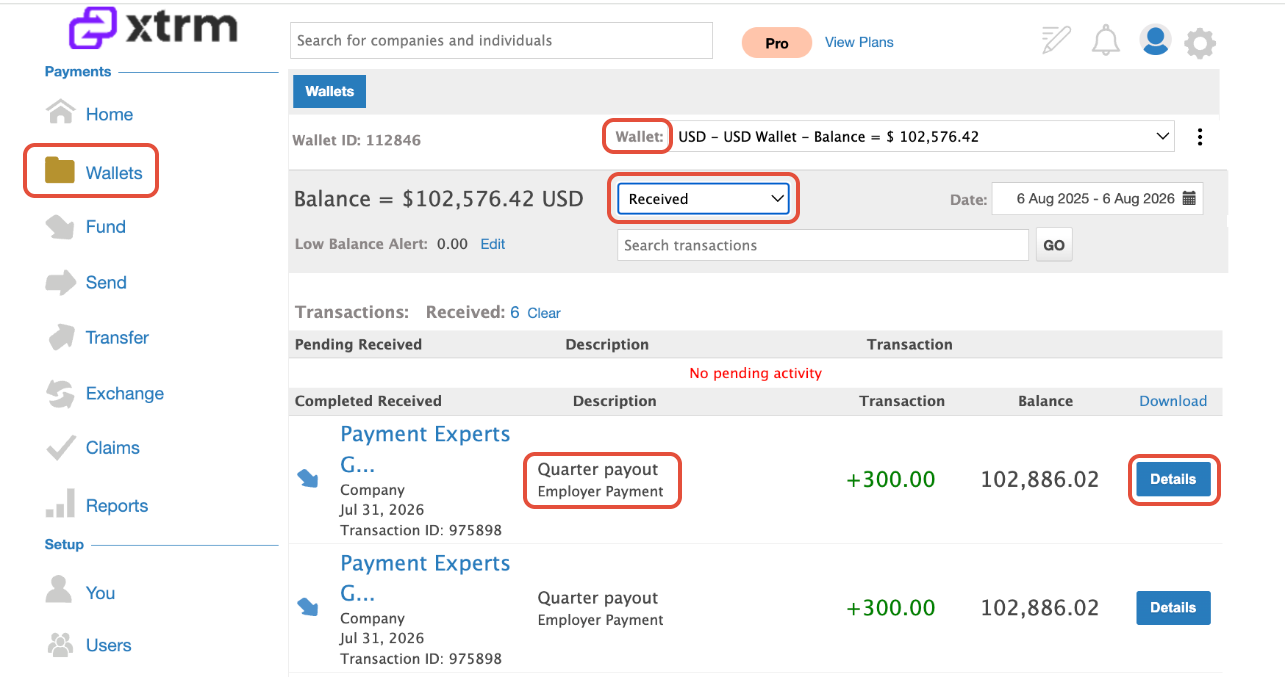1285x677 pixels.
Task: Go to Home in sidebar
Action: [109, 114]
